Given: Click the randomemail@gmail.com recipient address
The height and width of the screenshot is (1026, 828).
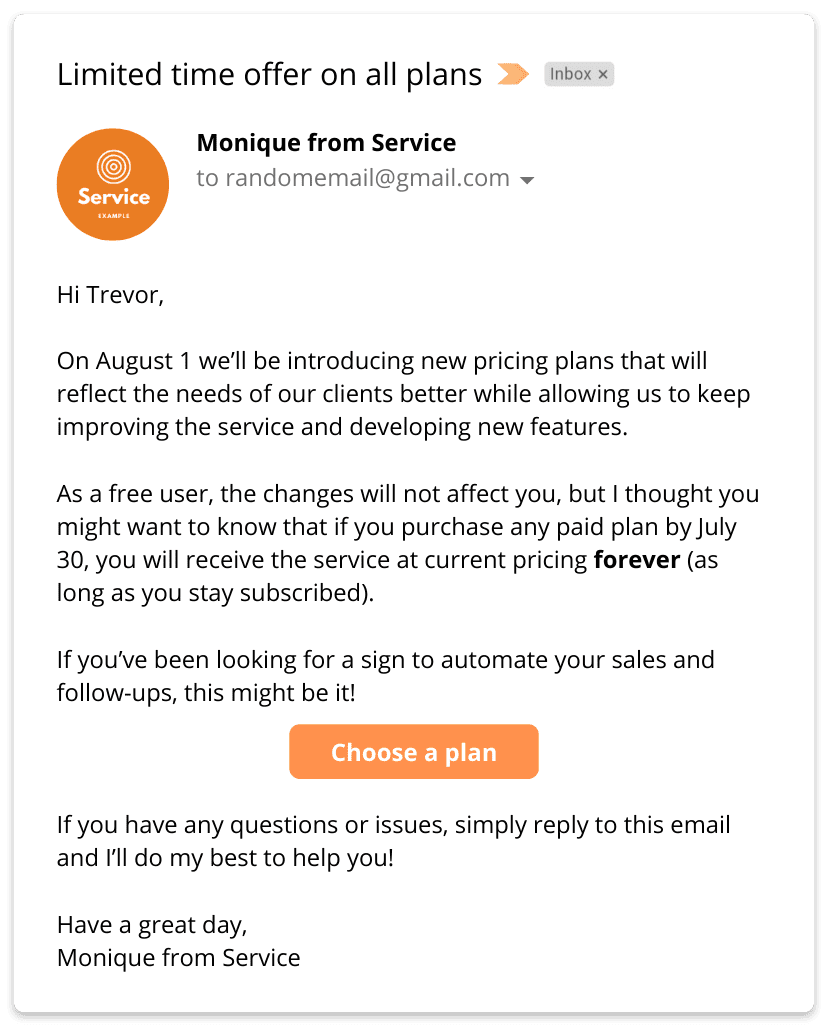Looking at the screenshot, I should click(367, 178).
